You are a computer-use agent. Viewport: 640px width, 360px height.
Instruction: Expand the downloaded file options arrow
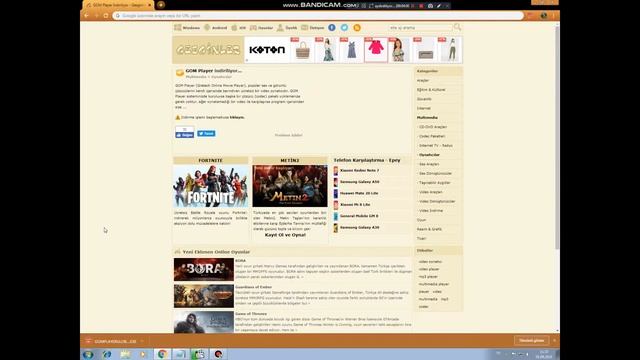[x=142, y=341]
